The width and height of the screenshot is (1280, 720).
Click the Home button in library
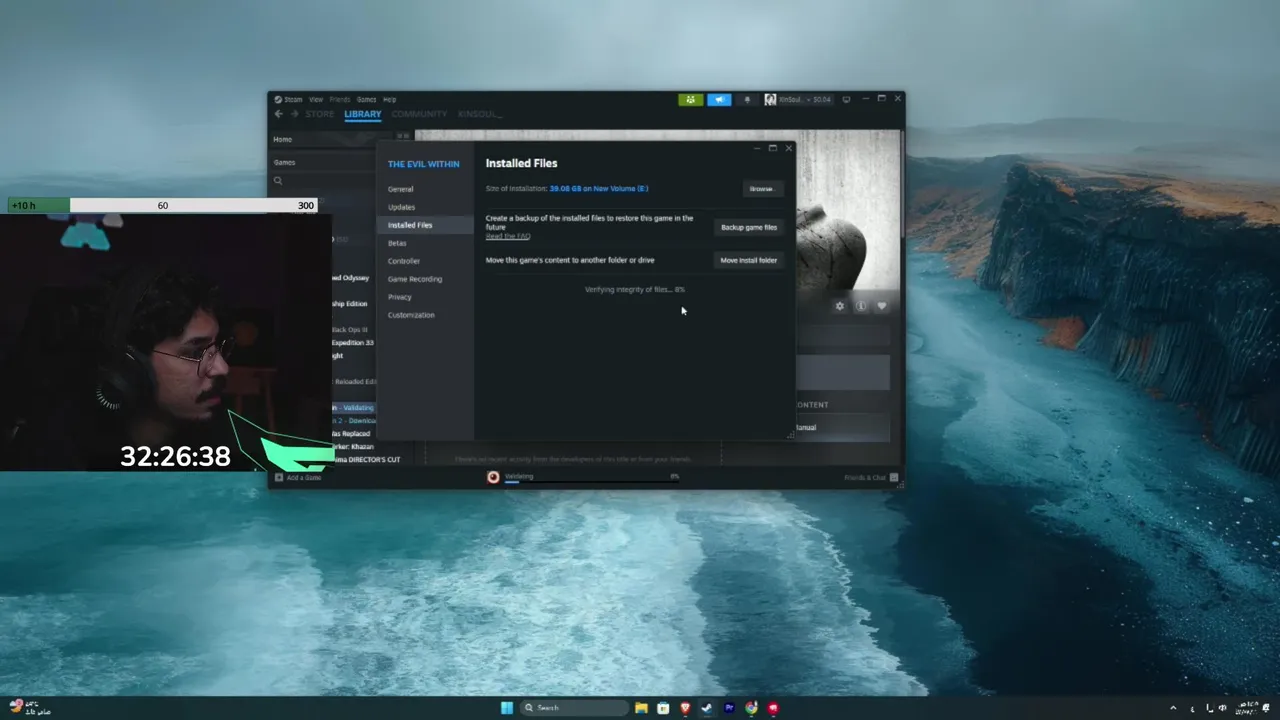(333, 139)
